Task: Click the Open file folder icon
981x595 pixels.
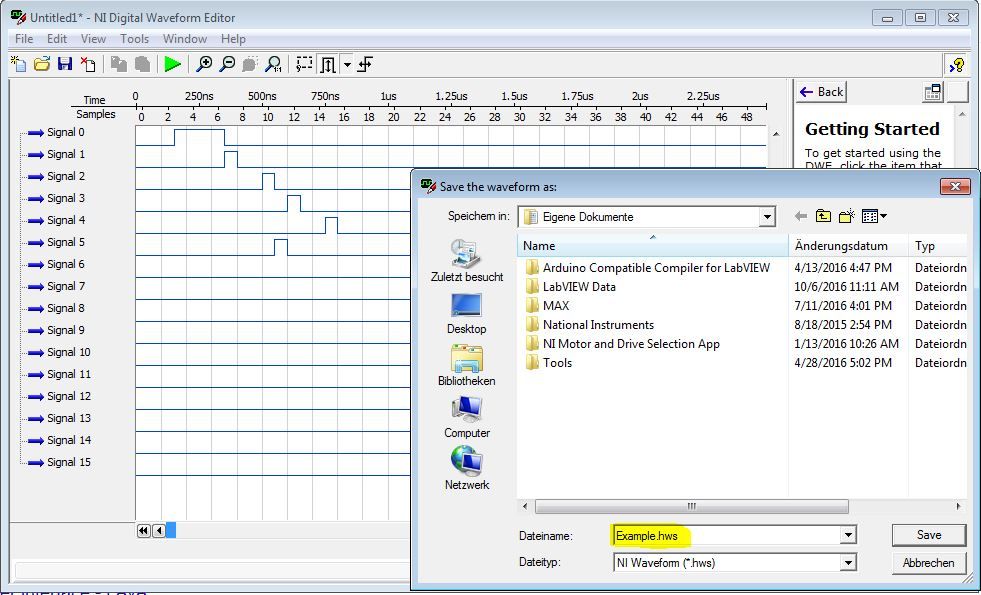Action: click(x=41, y=64)
